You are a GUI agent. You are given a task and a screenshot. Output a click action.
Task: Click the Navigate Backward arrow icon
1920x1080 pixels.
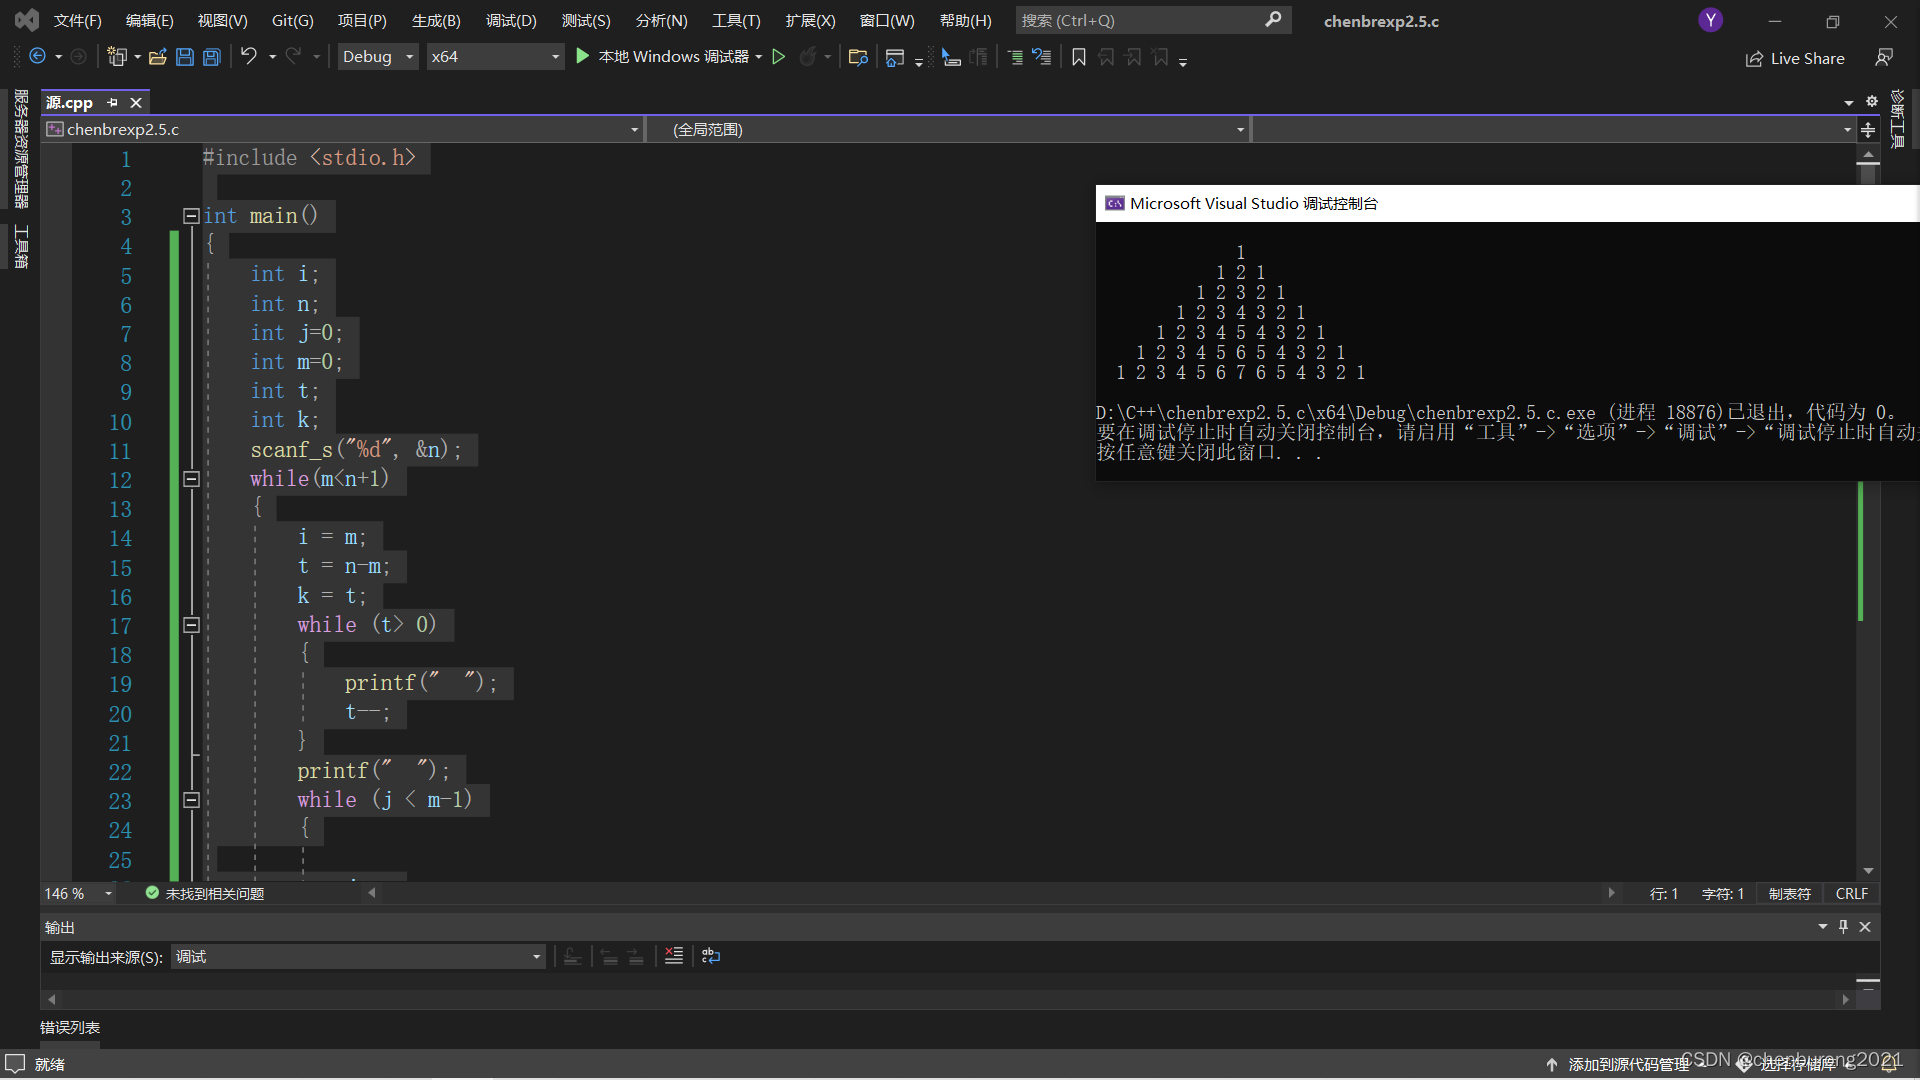click(37, 57)
